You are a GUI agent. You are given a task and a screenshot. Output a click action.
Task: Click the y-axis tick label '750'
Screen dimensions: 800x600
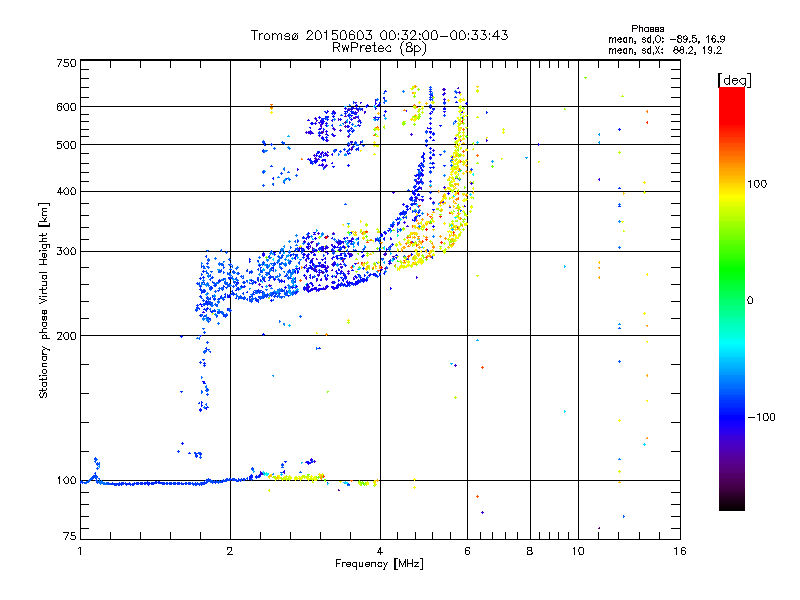click(x=66, y=63)
